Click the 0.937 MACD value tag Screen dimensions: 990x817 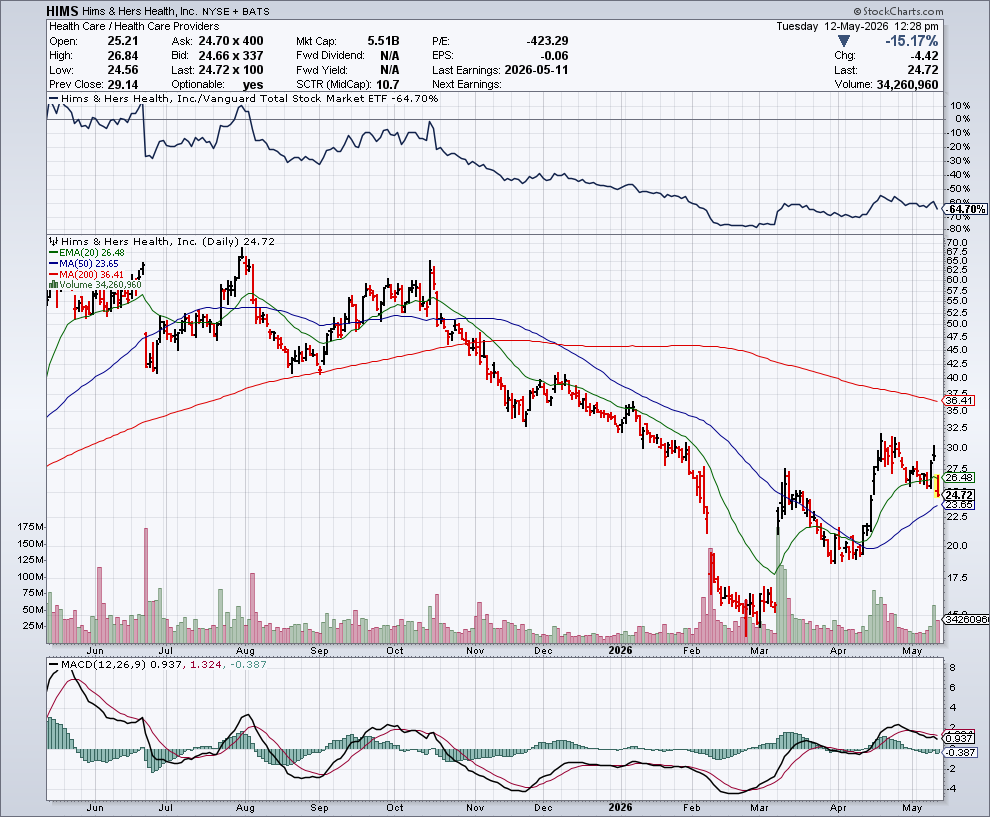tap(959, 738)
